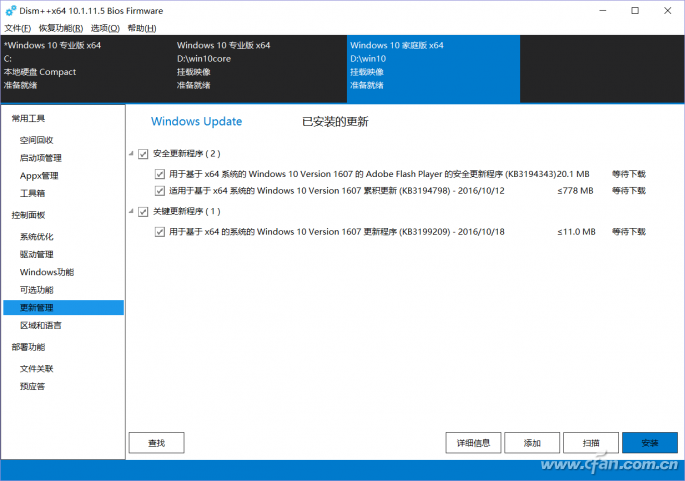Toggle the KB3194343 Adobe Flash Player update checkbox
The width and height of the screenshot is (685, 481).
click(159, 174)
